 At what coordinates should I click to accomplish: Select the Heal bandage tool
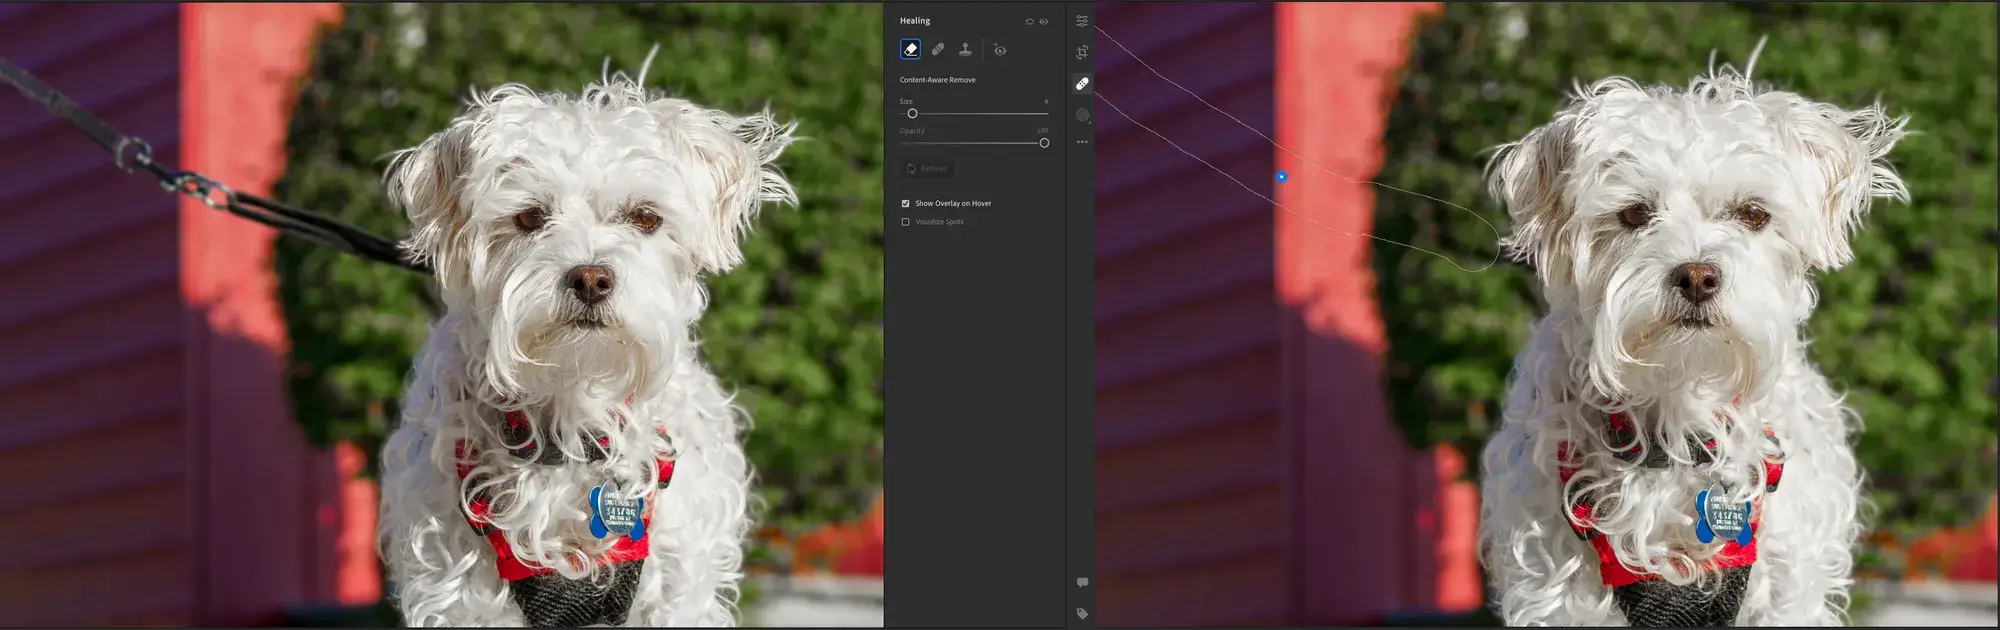(938, 49)
